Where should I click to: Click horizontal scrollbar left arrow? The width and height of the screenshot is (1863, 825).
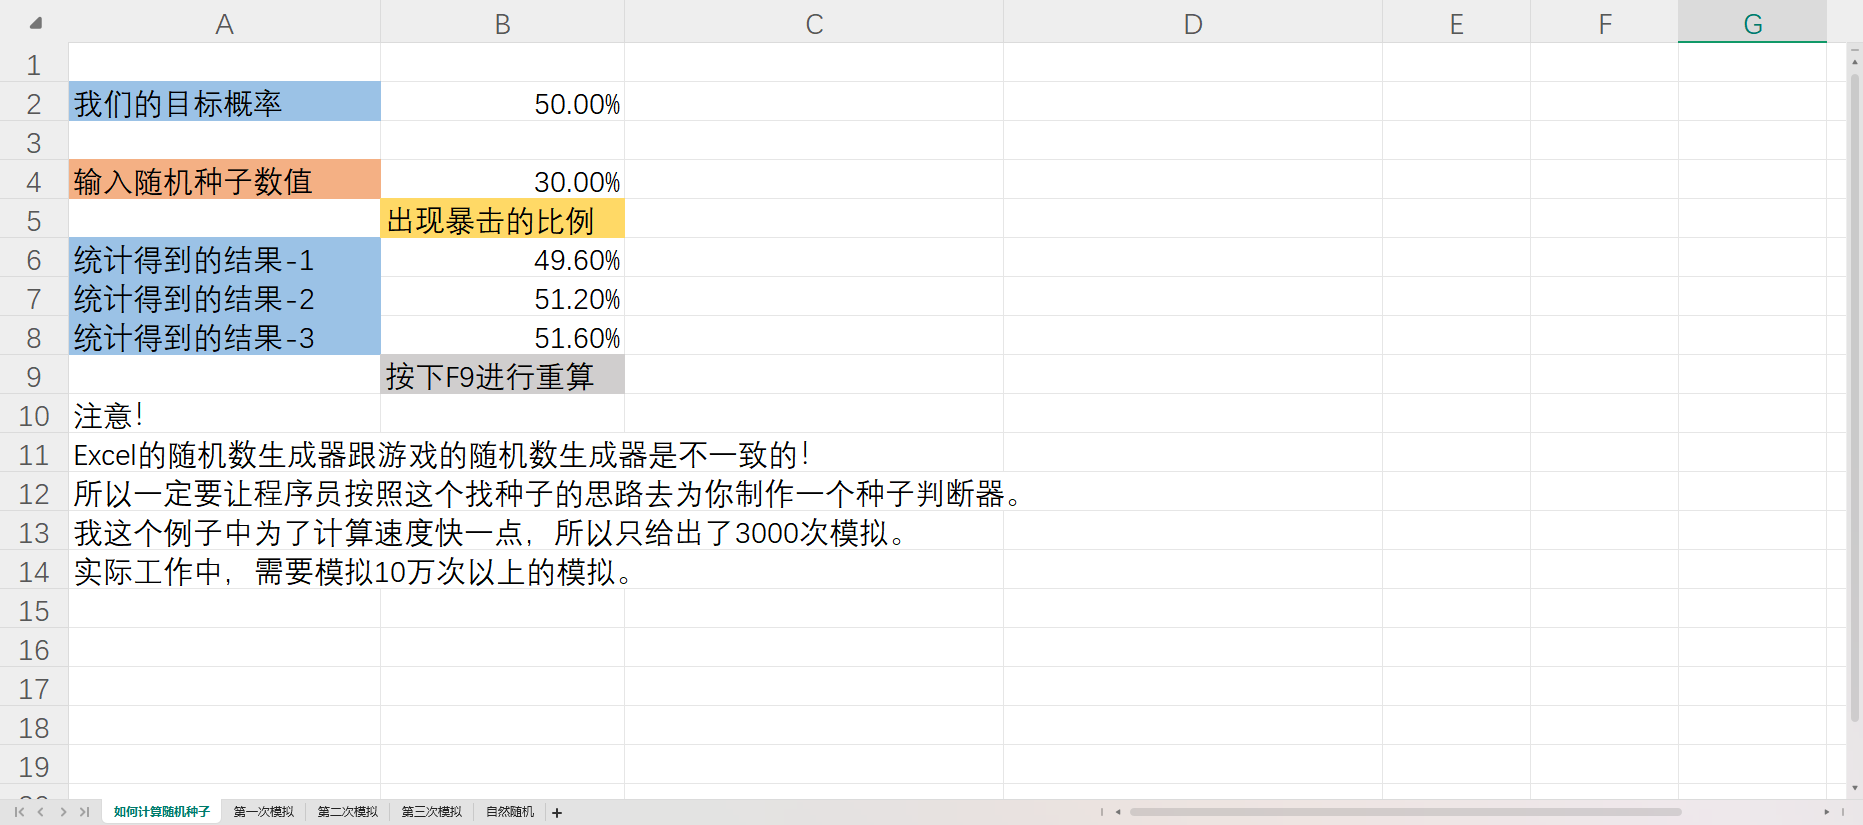click(1118, 812)
